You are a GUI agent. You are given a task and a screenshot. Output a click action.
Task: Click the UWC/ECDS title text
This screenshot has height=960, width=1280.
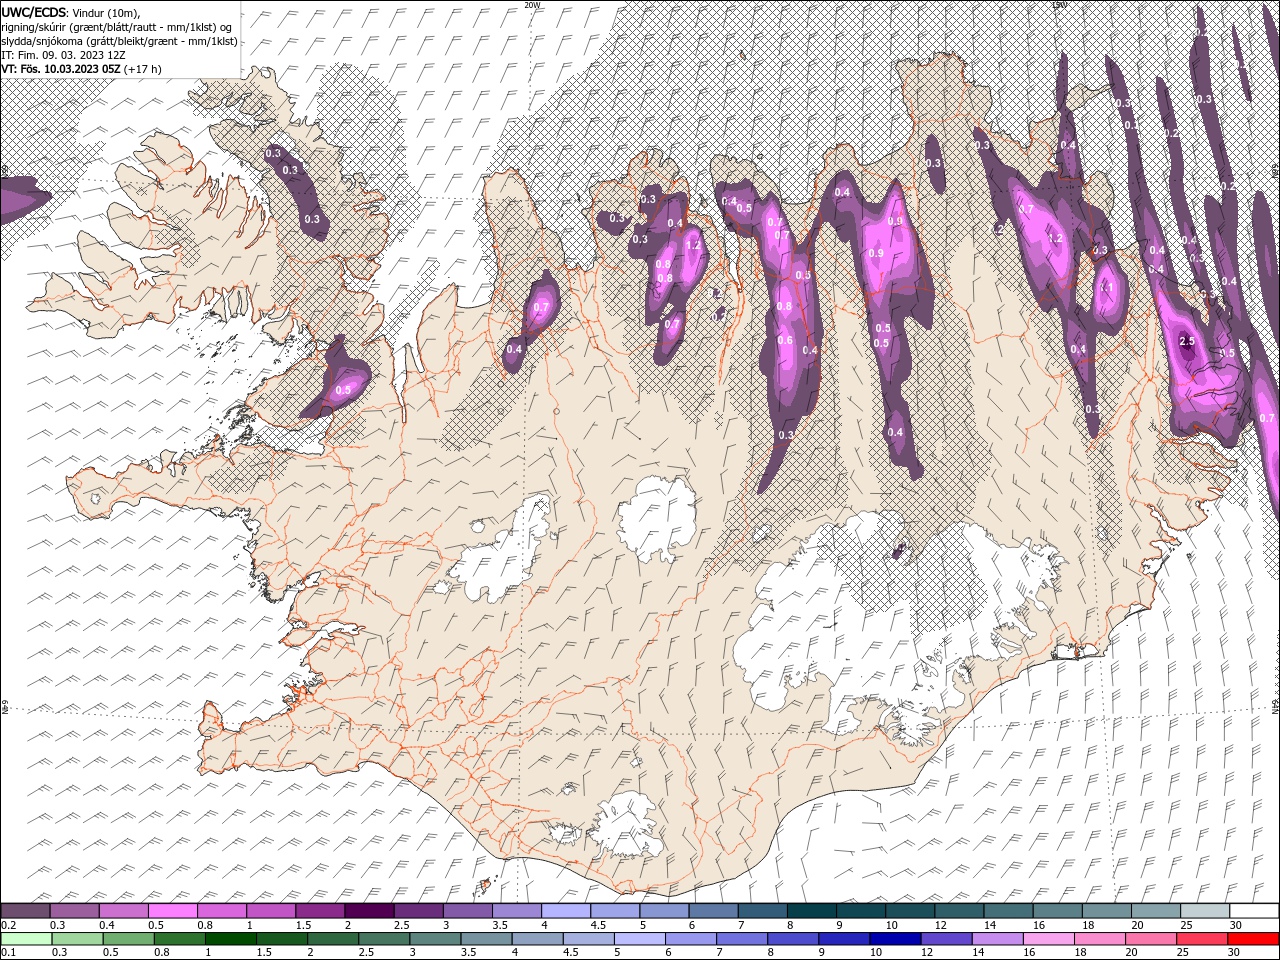34,12
